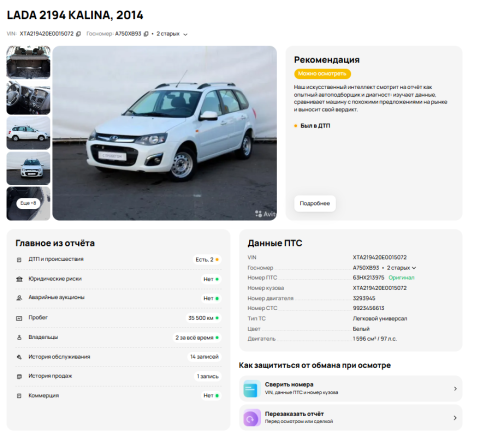This screenshot has width=492, height=447.
Task: Click the 'LADA 2194 KALINA, 2014' title
Action: pyautogui.click(x=75, y=15)
